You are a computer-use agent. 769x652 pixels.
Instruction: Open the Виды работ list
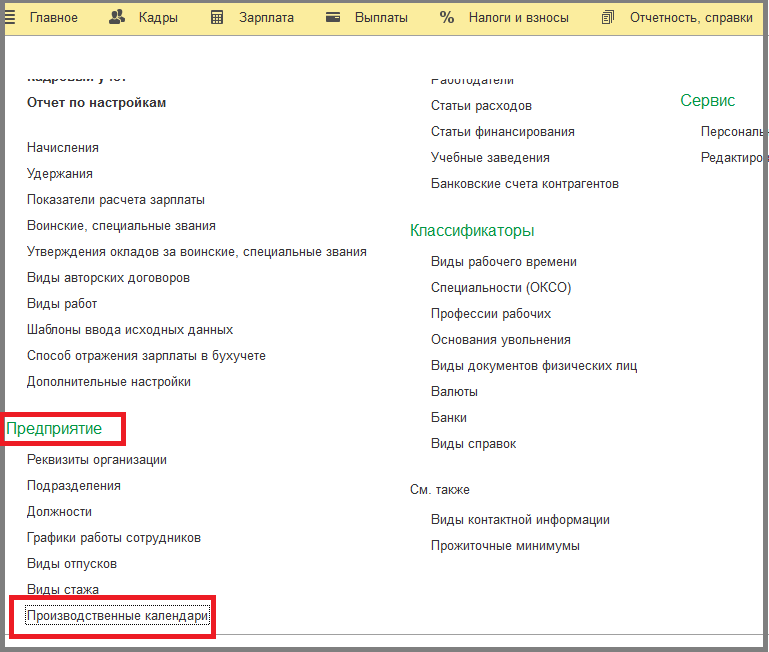(x=62, y=304)
